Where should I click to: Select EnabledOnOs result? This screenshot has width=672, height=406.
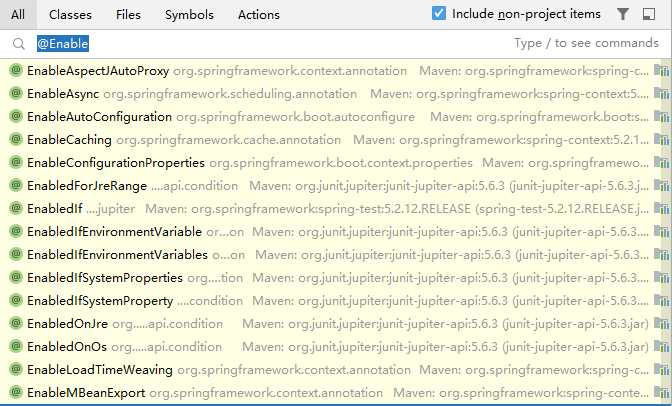click(336, 347)
